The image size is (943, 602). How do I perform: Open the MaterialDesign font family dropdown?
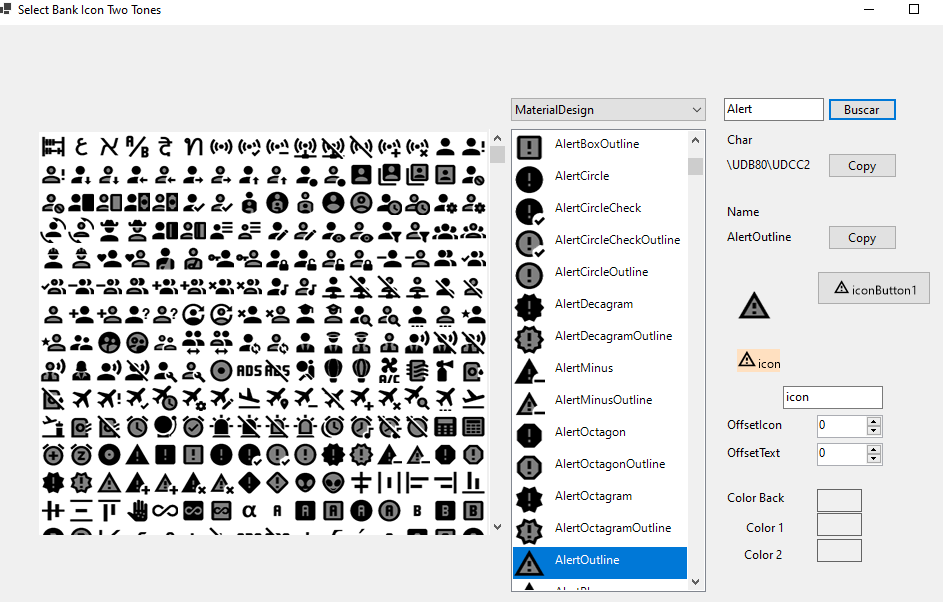(697, 109)
